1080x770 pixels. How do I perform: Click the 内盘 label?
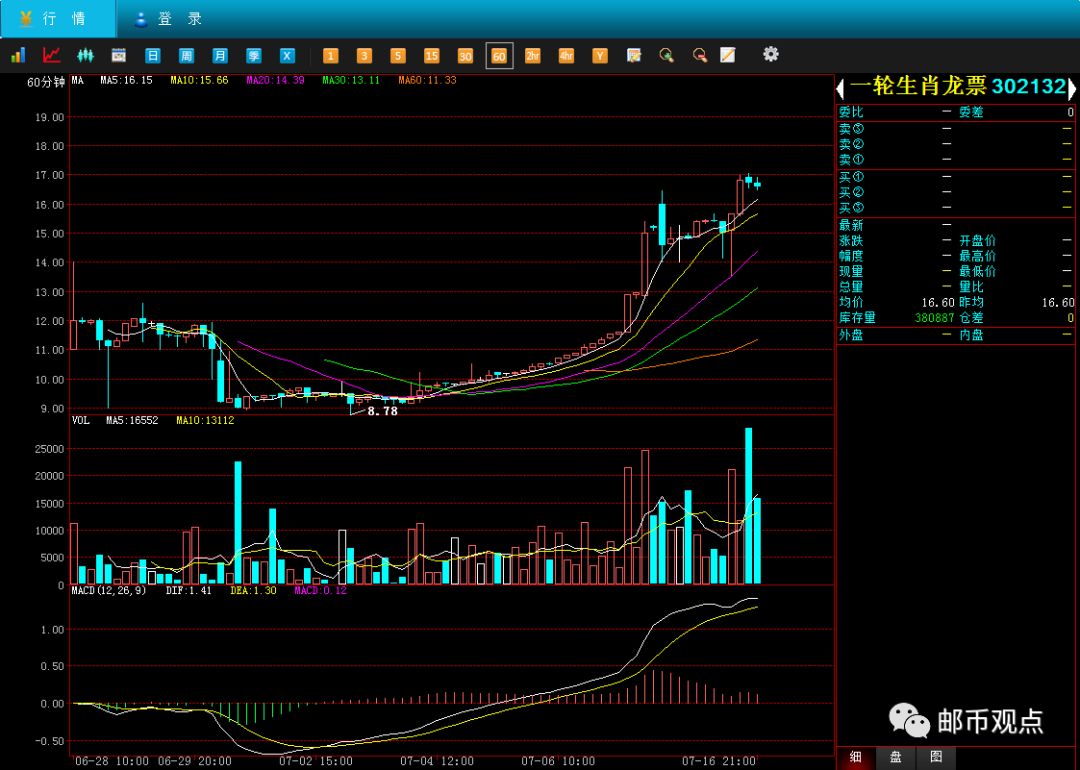[971, 335]
